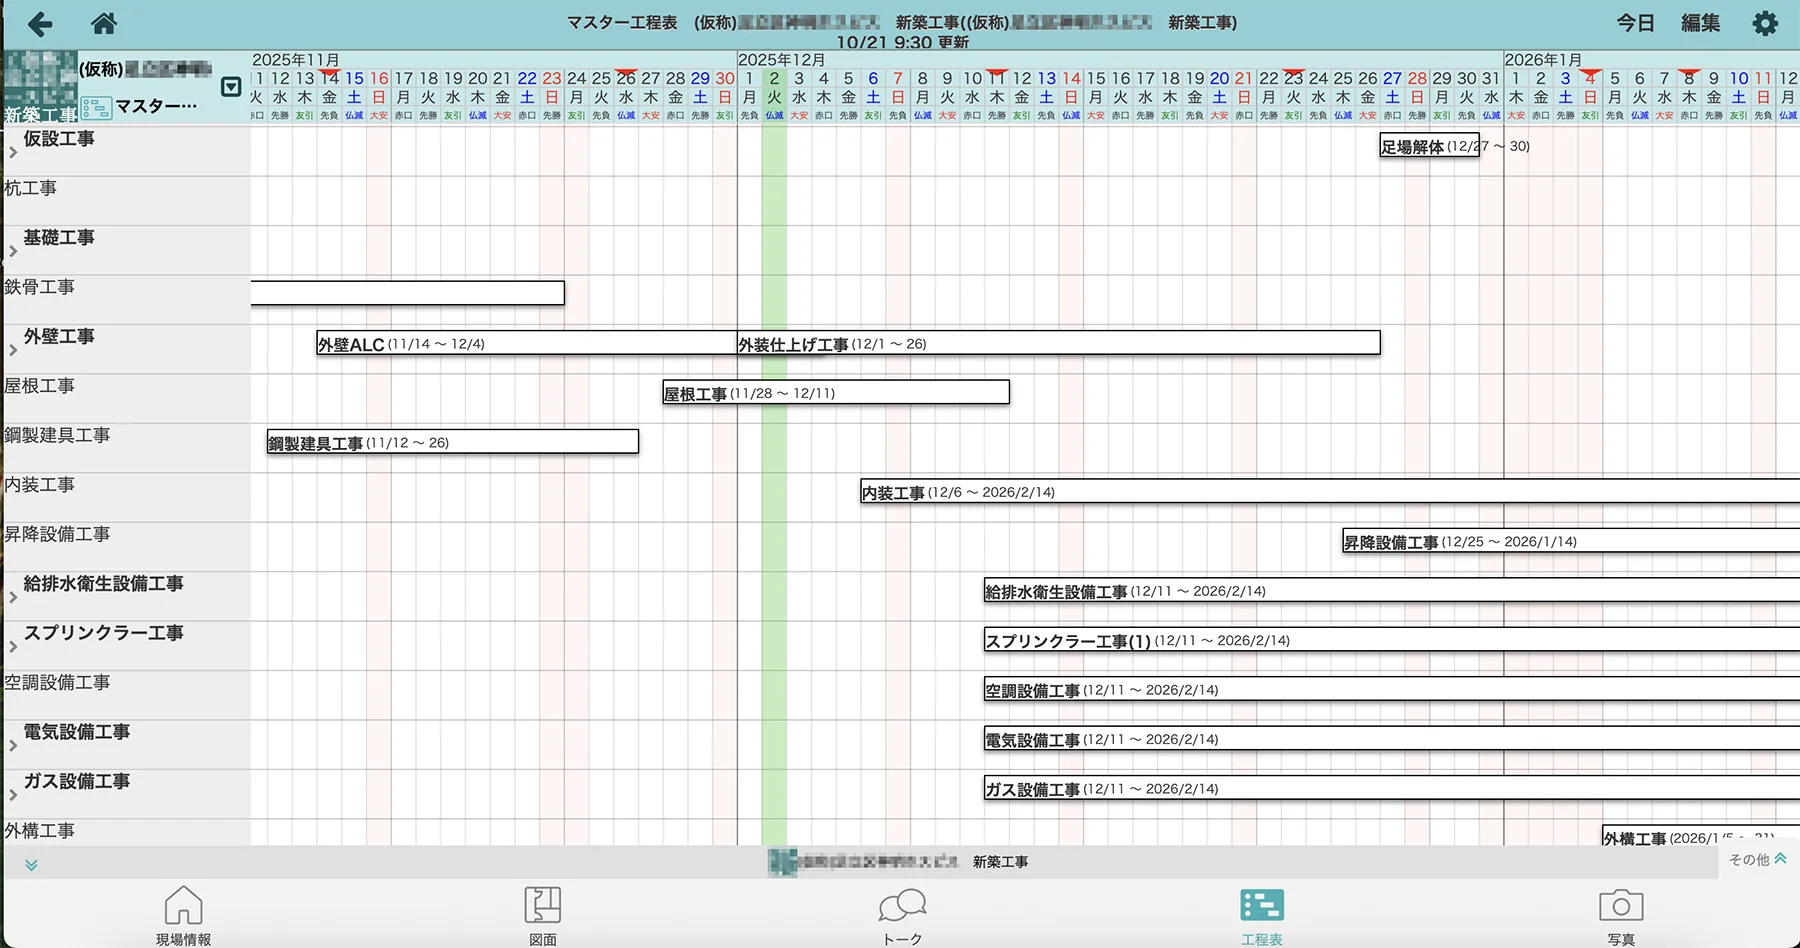Screen dimensions: 1800x948
Task: Expand the その他 panel
Action: [1757, 859]
